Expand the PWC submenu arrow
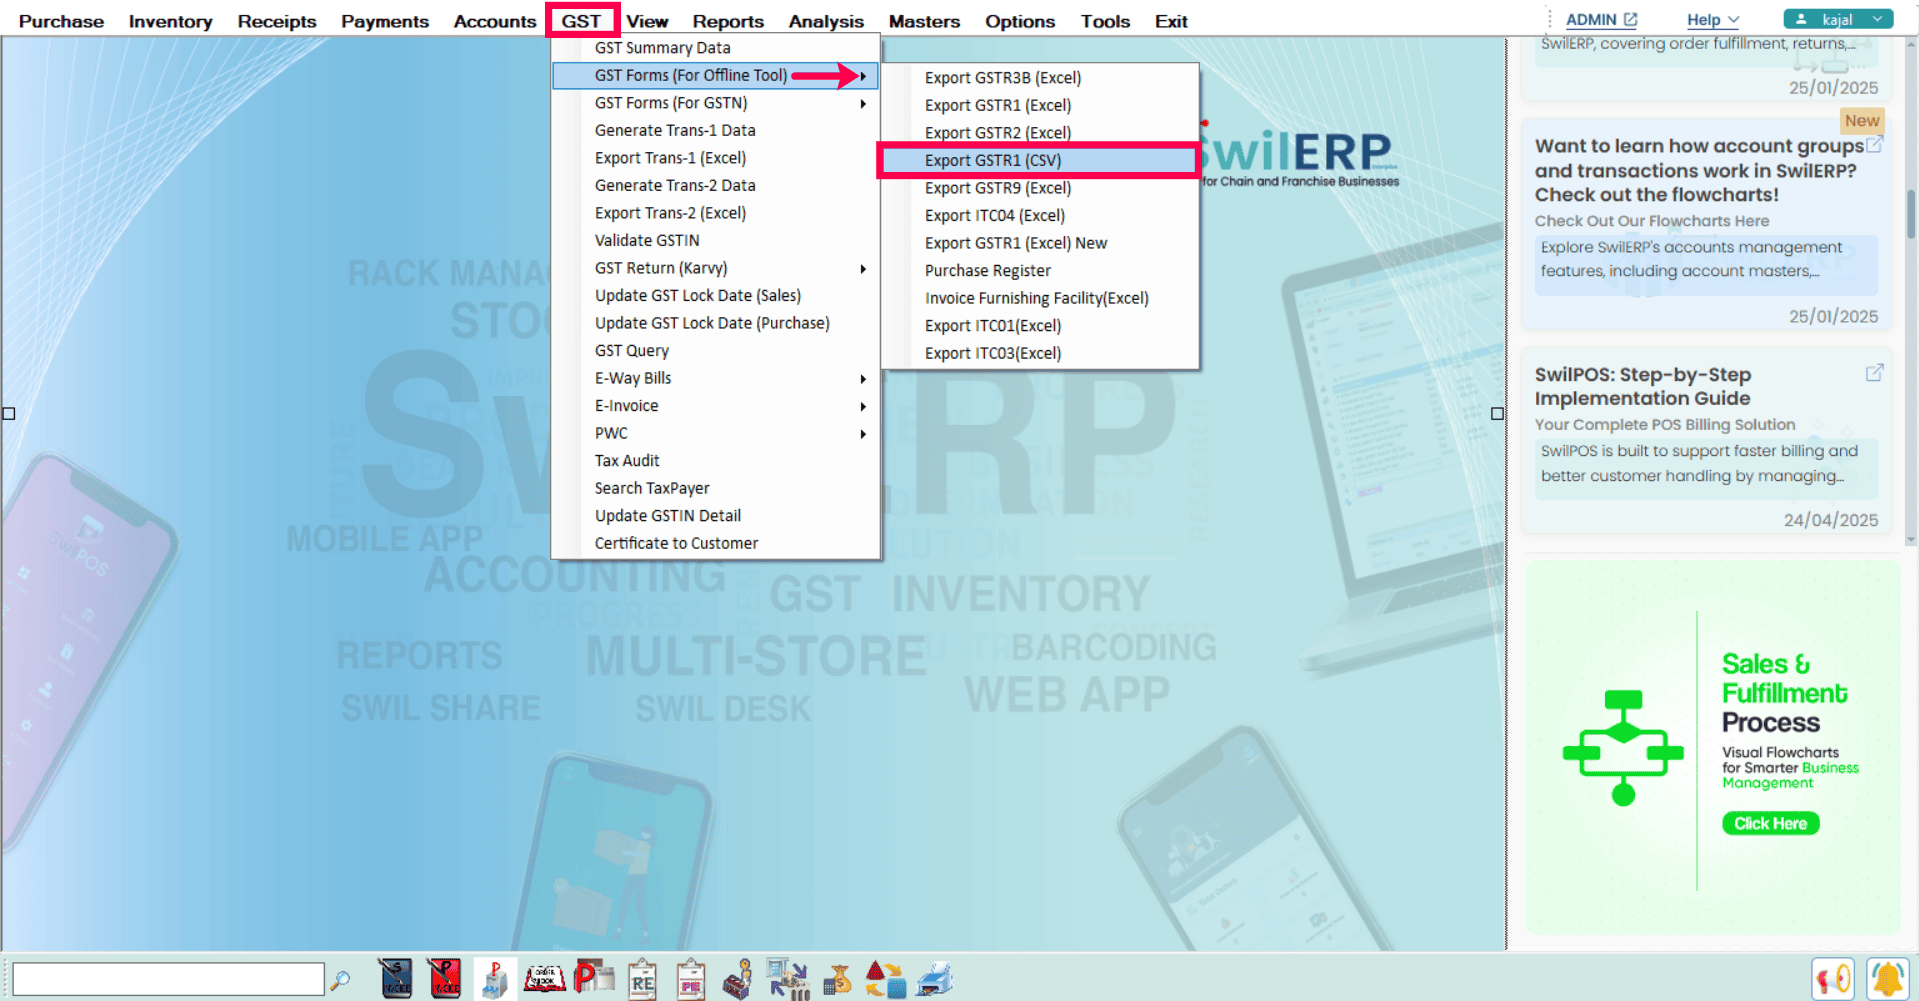Image resolution: width=1919 pixels, height=1001 pixels. (x=863, y=433)
